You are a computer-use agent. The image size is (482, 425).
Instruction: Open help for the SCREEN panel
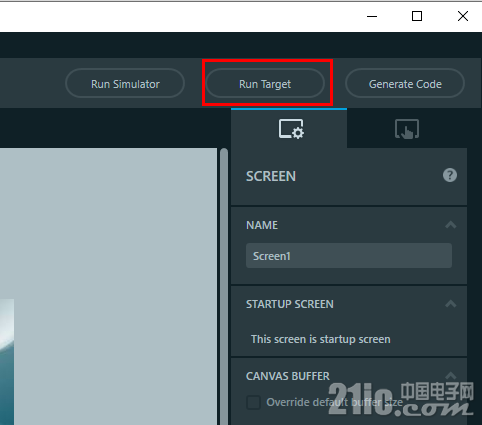(450, 175)
